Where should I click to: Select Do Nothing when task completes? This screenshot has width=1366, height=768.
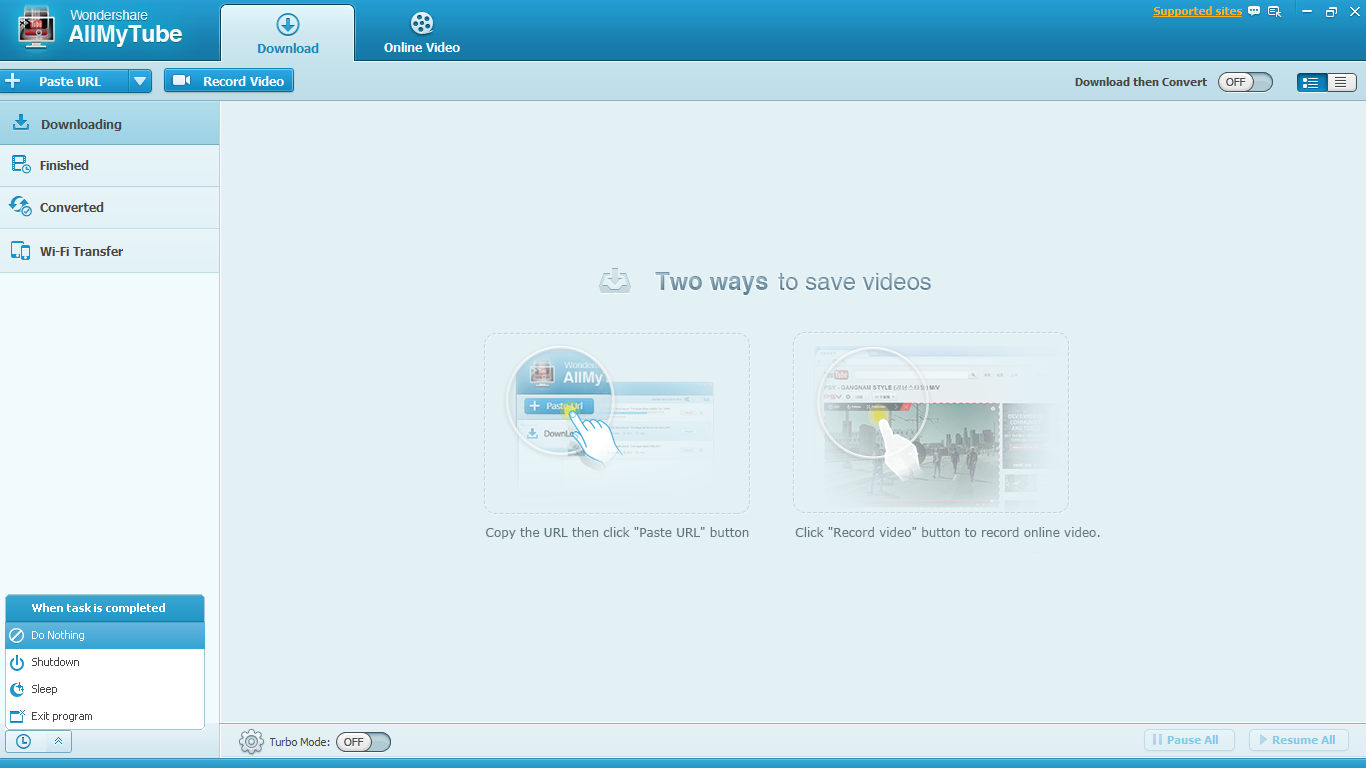105,635
